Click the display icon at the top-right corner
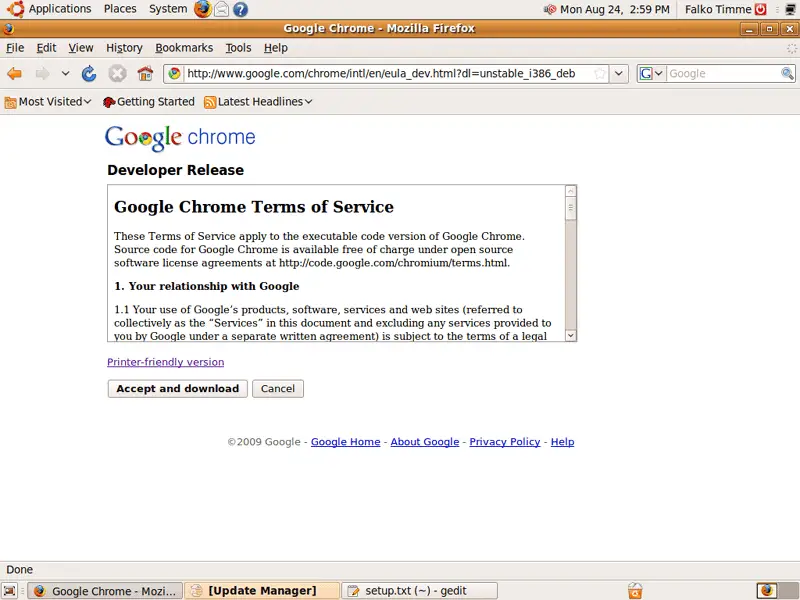The image size is (800, 600). coord(790,9)
